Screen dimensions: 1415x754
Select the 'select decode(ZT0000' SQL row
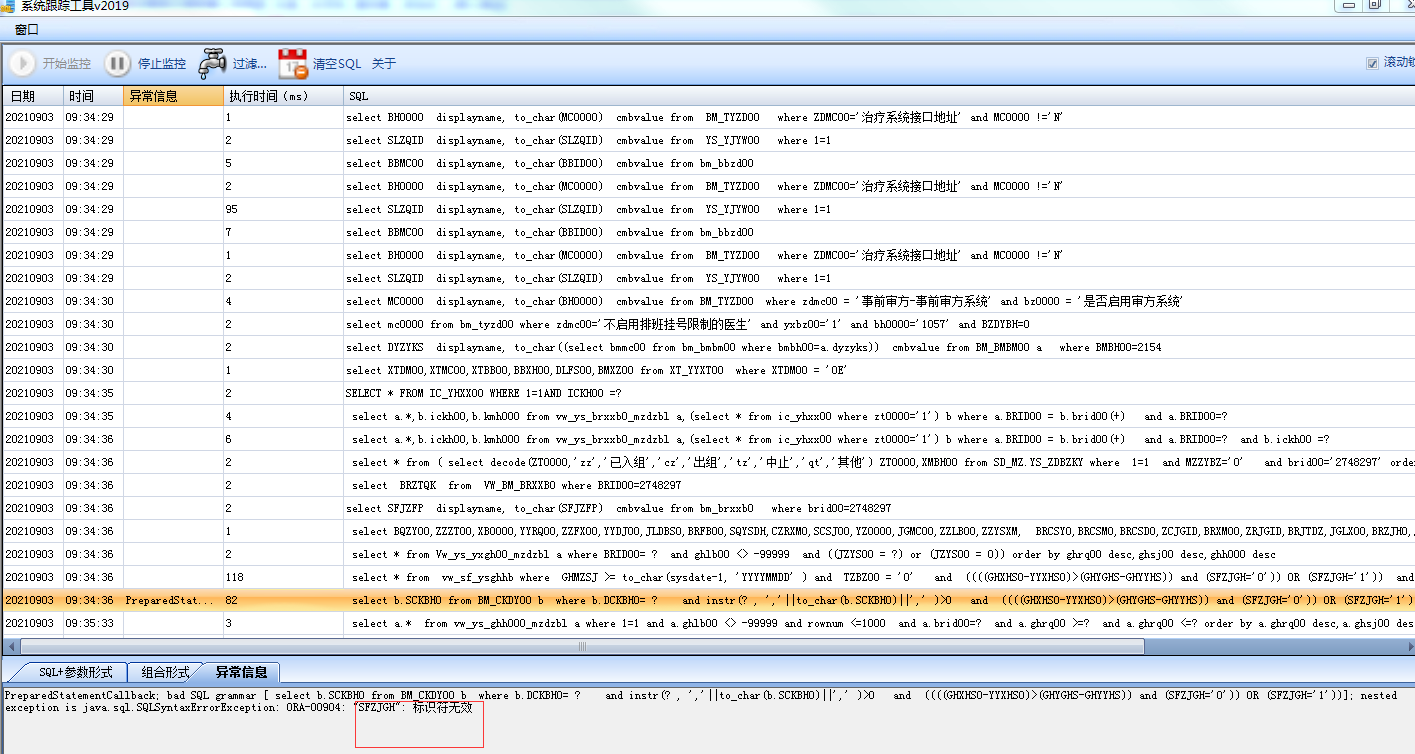708,462
